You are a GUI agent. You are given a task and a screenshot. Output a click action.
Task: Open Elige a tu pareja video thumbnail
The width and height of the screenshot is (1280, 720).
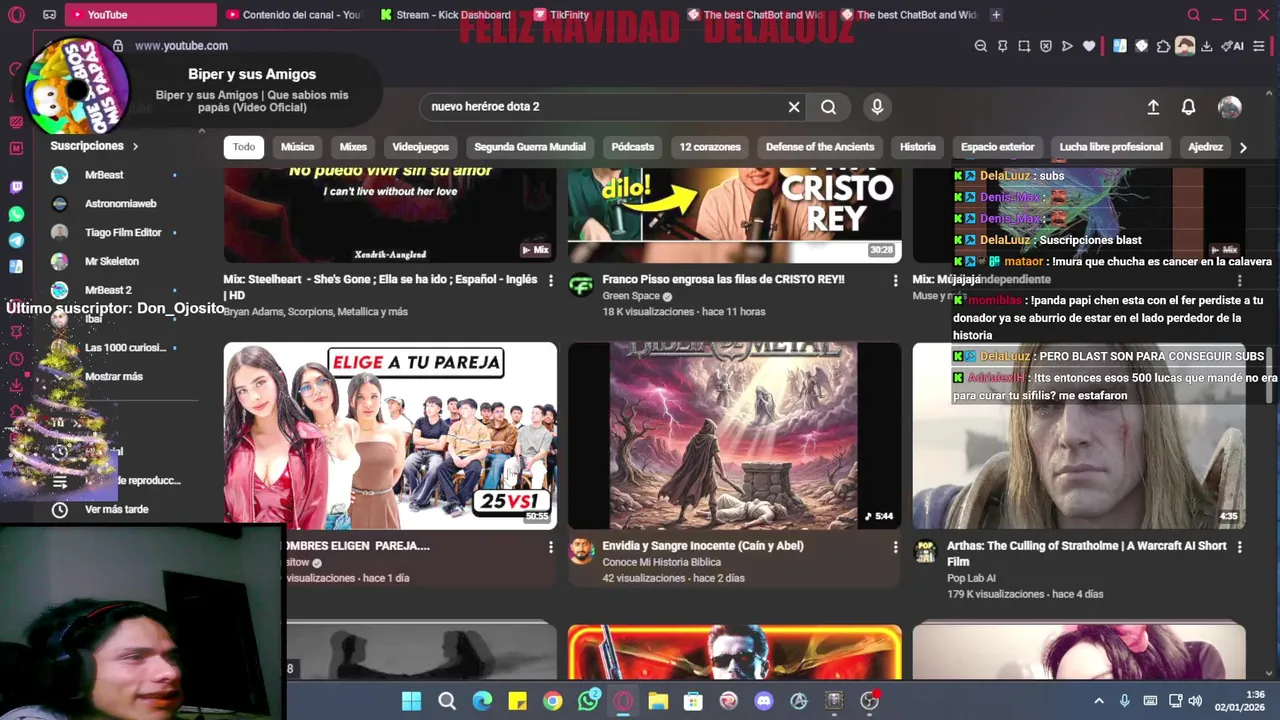click(390, 436)
